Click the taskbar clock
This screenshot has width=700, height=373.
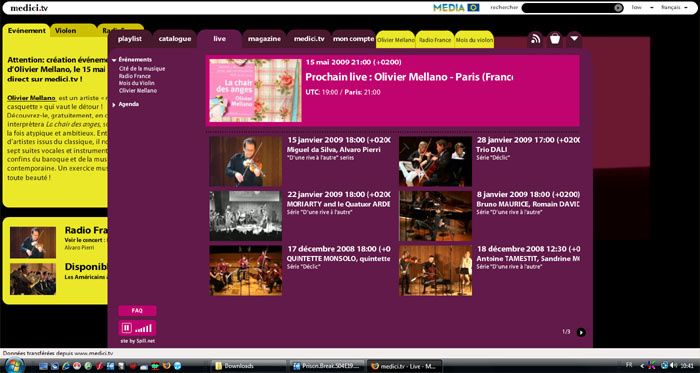click(x=687, y=365)
